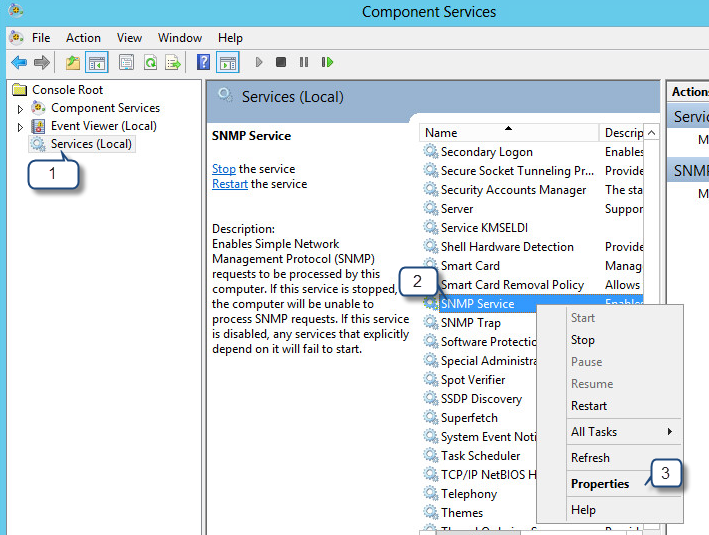
Task: Click the Event Viewer (Local) tree icon
Action: [38, 126]
